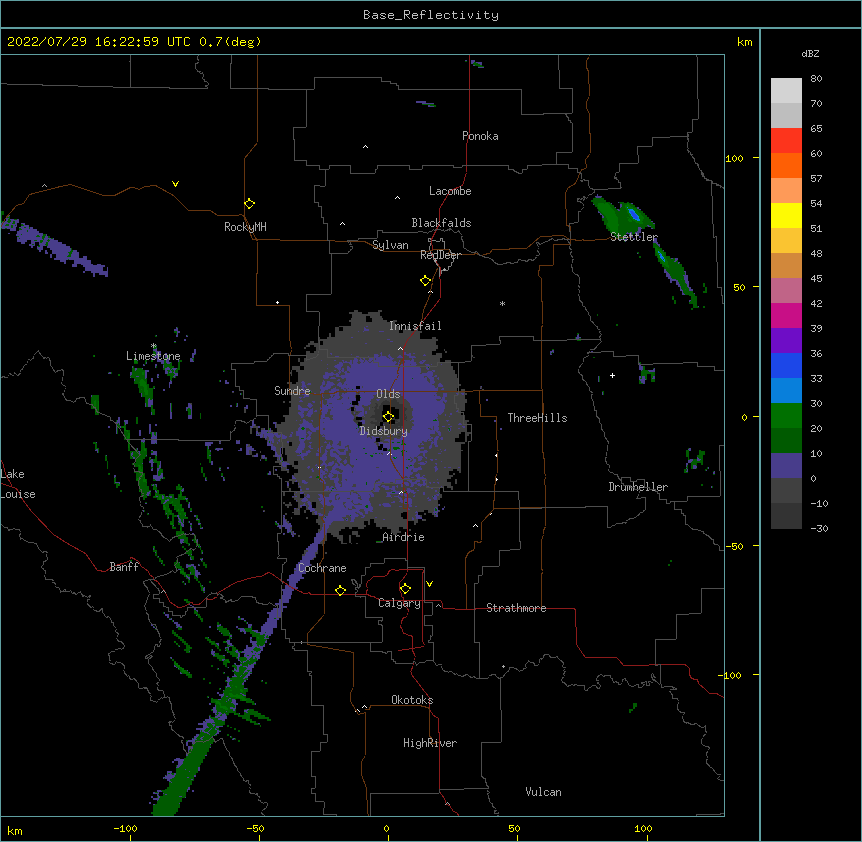
Task: Click the white asterisk above Limestone
Action: coord(154,346)
